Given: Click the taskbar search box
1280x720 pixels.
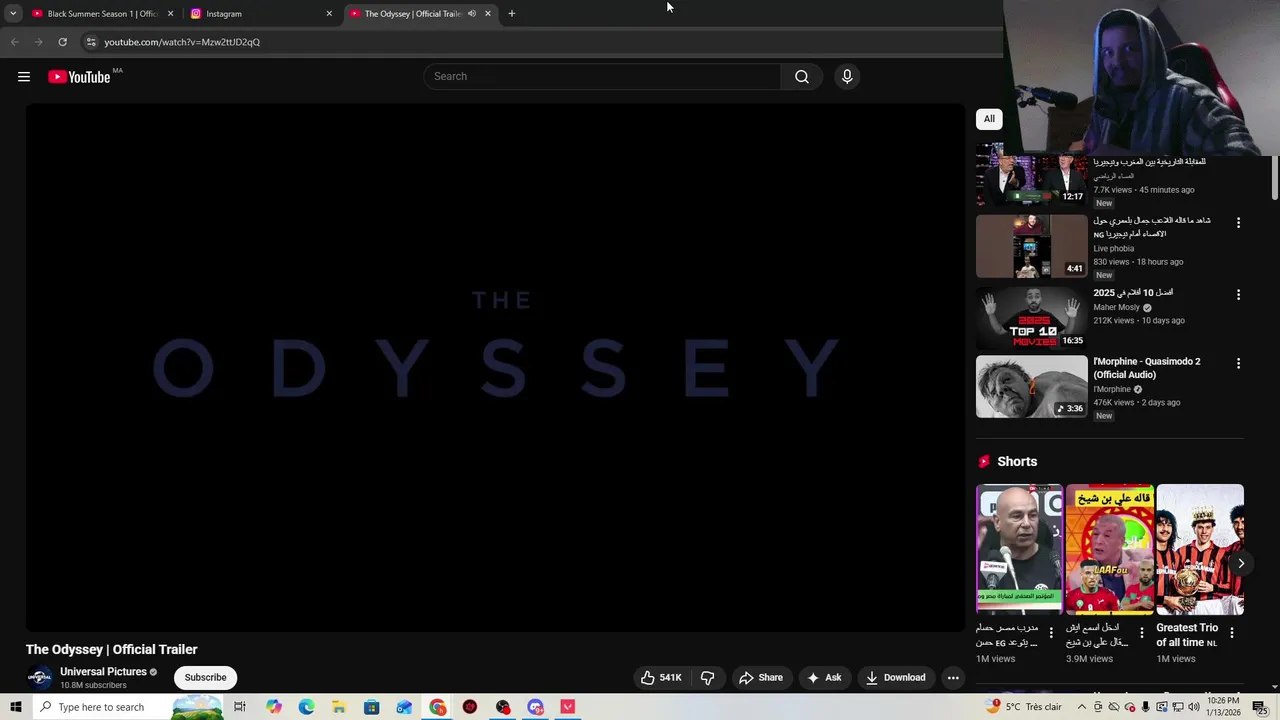Looking at the screenshot, I should pyautogui.click(x=127, y=707).
